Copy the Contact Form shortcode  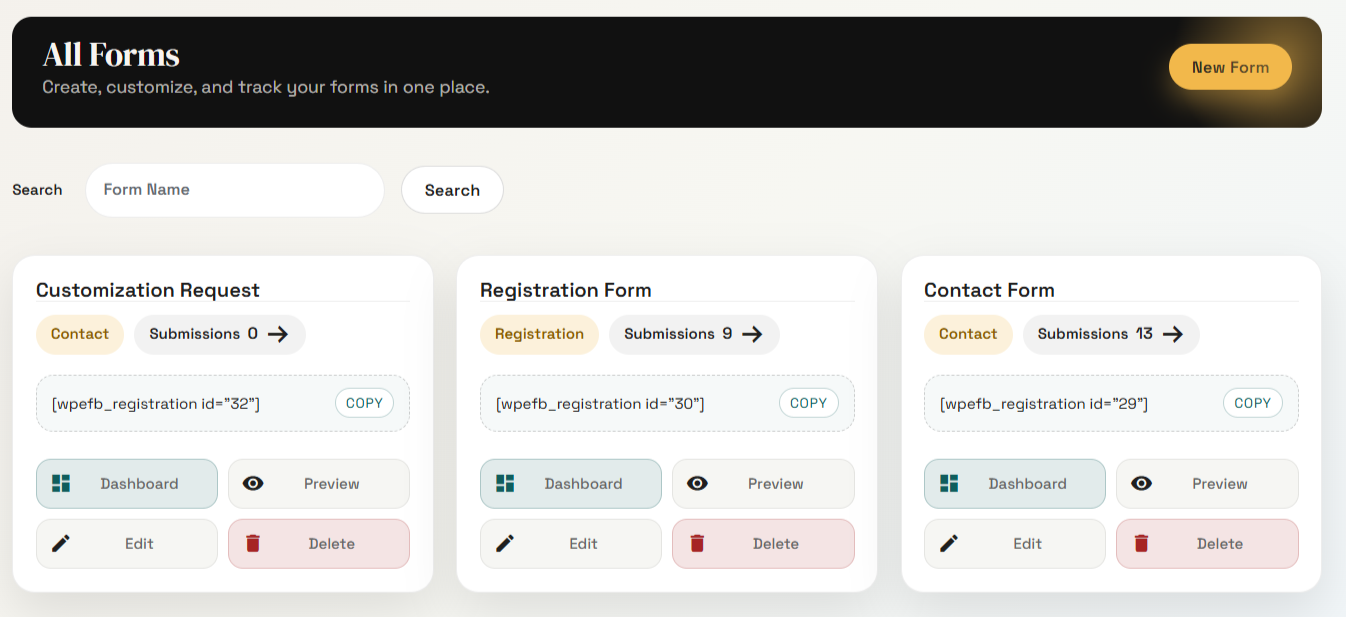click(x=1252, y=403)
